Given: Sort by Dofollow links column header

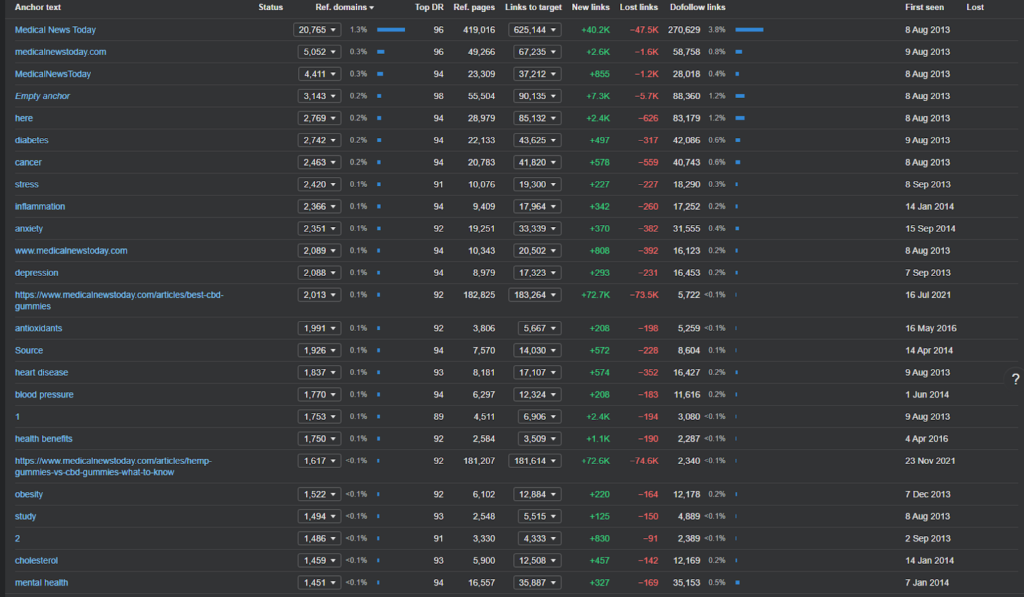Looking at the screenshot, I should tap(697, 7).
